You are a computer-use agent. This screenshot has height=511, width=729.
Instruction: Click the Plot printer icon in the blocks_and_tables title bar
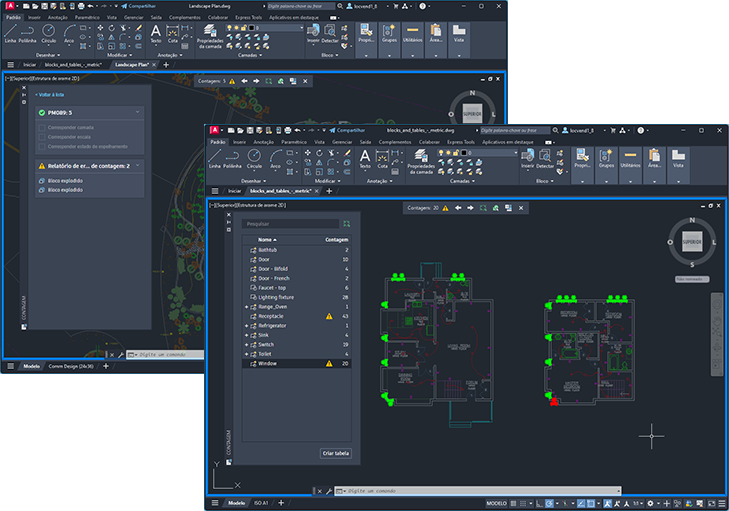[288, 130]
